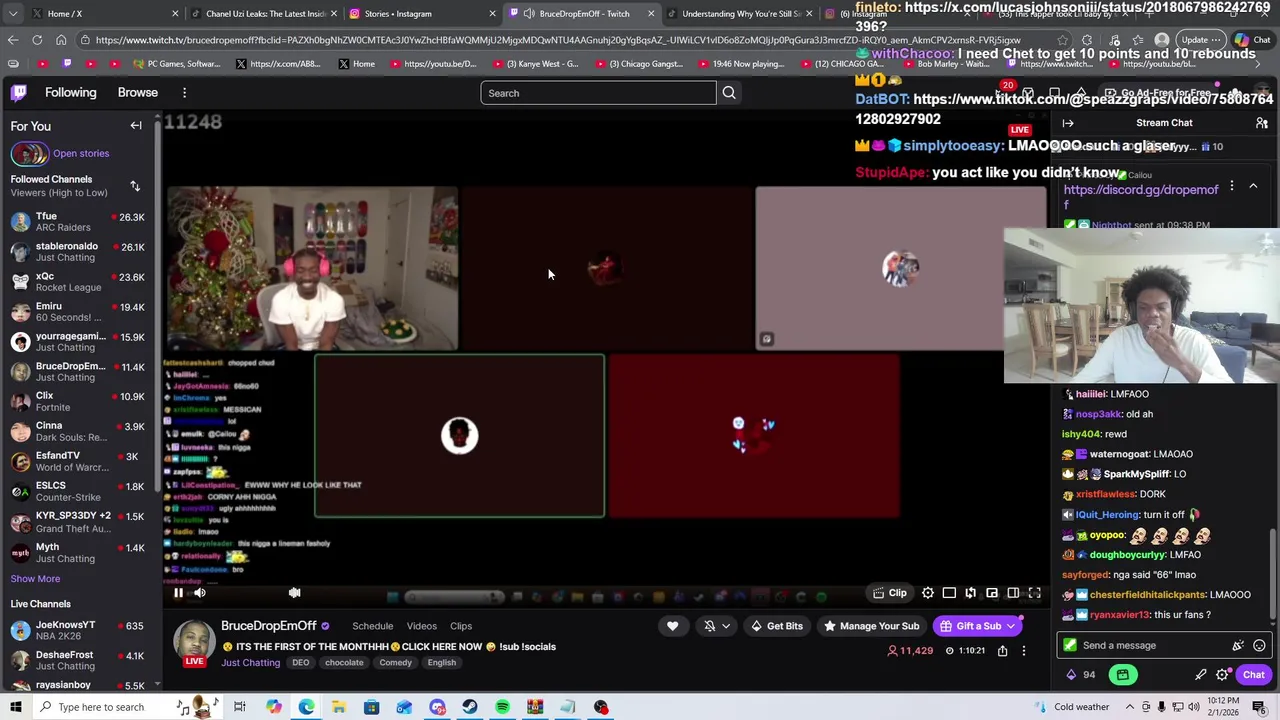Collapse stream chat arrow icon
This screenshot has width=1280, height=720.
(x=1068, y=123)
